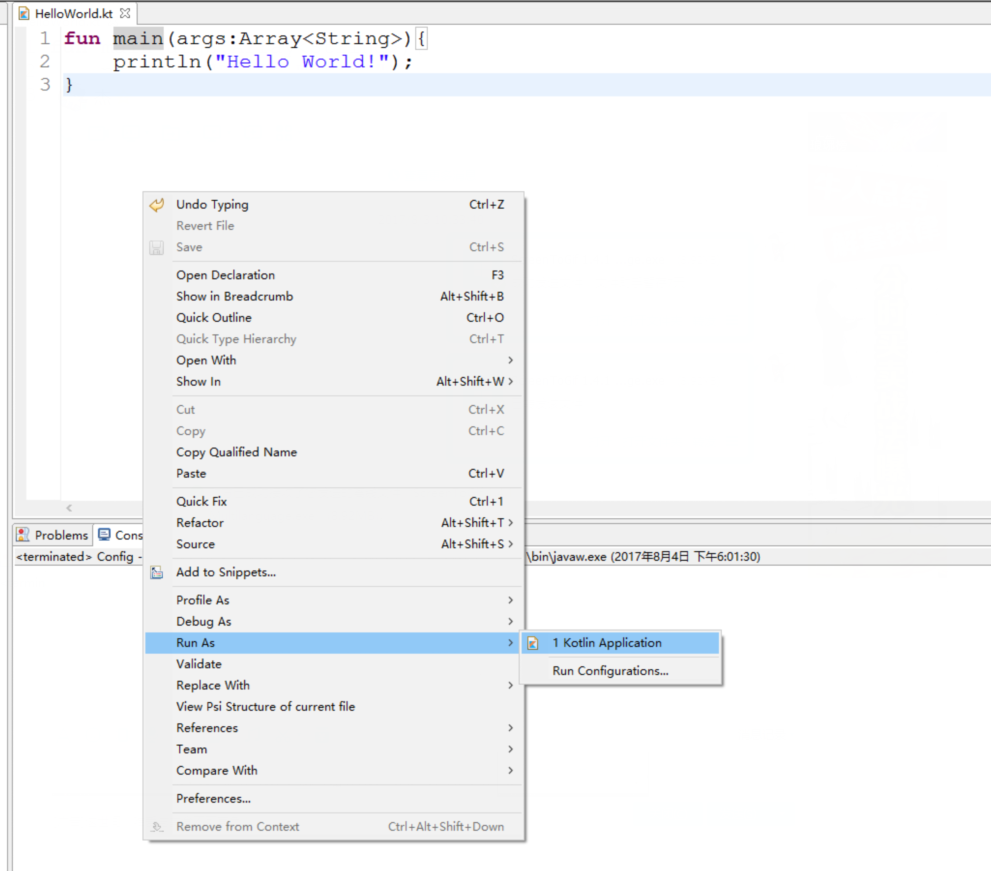Open the Refactor menu entry
This screenshot has height=871, width=991.
pyautogui.click(x=334, y=523)
